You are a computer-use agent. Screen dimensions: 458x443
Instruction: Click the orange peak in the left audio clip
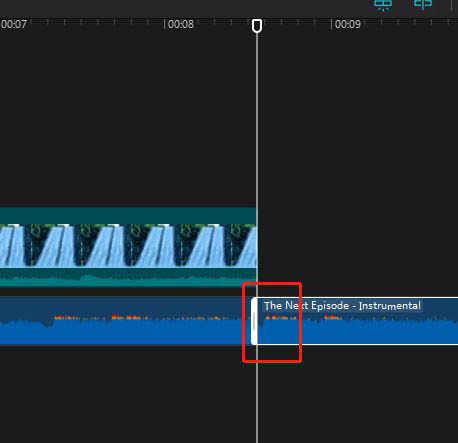tap(126, 317)
